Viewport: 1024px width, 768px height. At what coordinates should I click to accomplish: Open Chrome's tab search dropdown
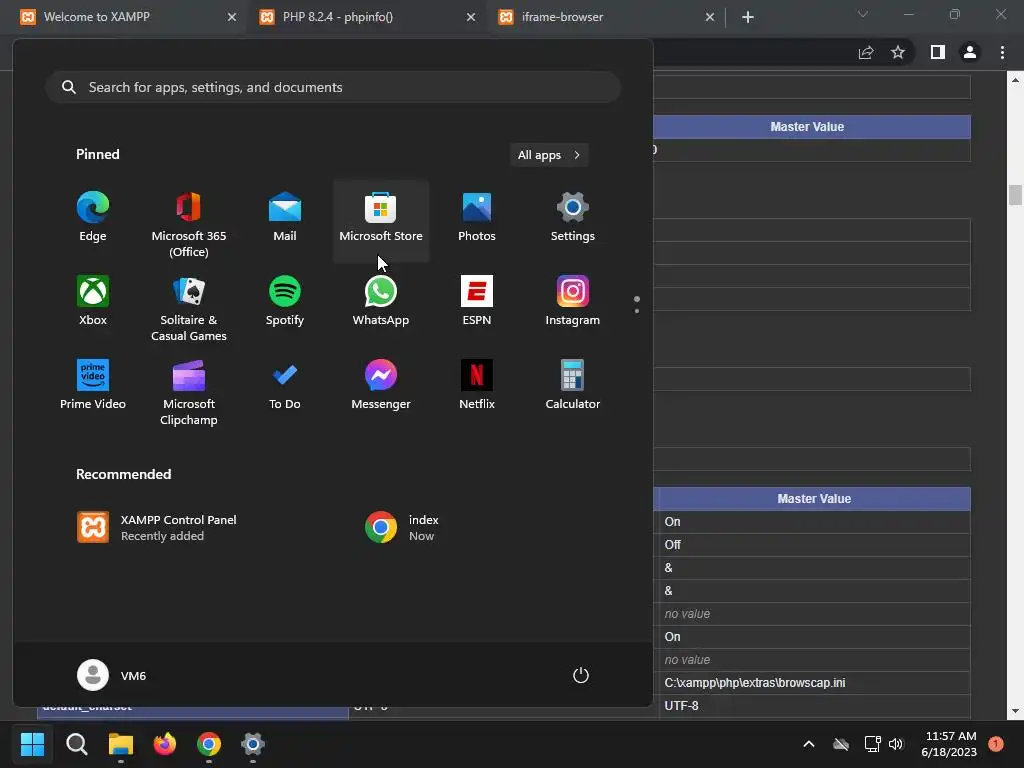click(x=863, y=14)
